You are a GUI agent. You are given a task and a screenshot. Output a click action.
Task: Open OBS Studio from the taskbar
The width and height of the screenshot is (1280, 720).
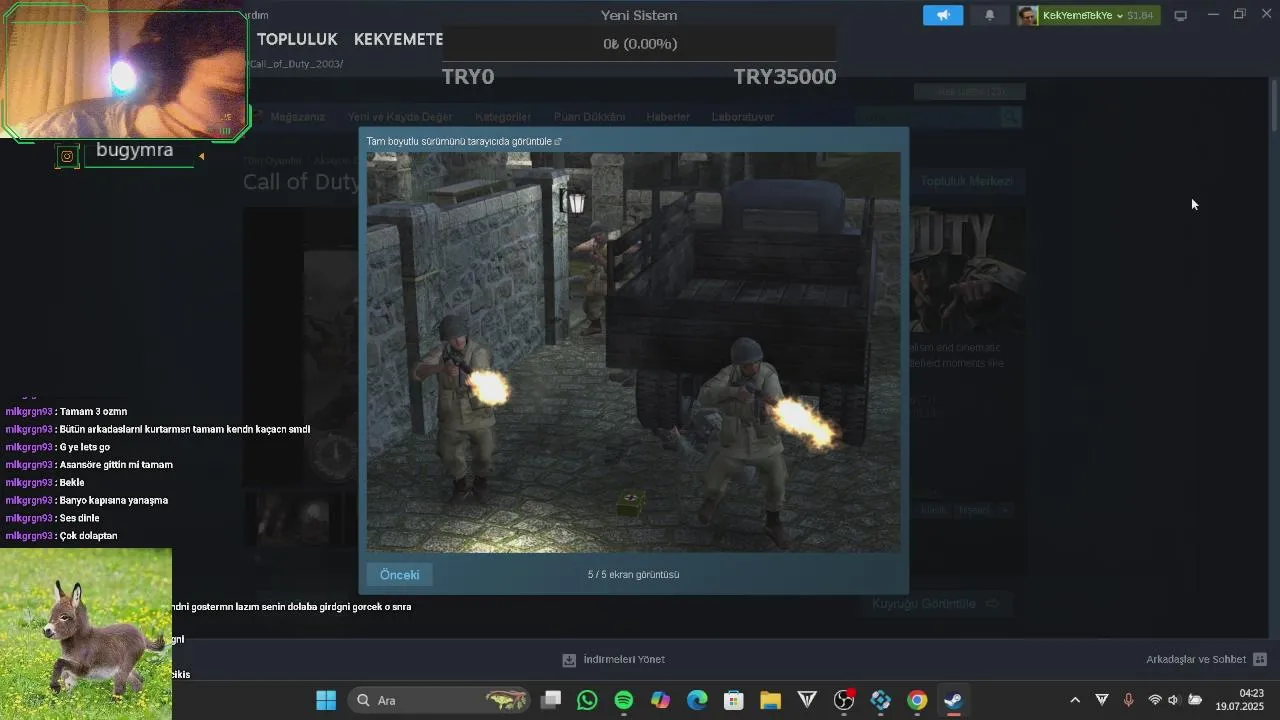844,700
